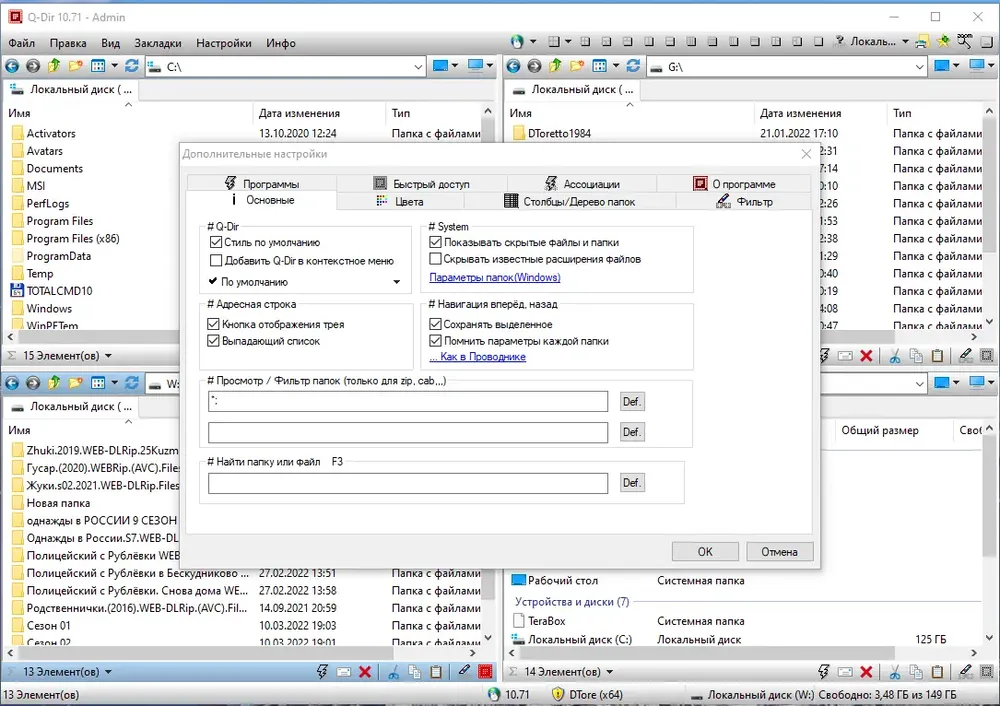Open the 'Файл' menu

(22, 43)
